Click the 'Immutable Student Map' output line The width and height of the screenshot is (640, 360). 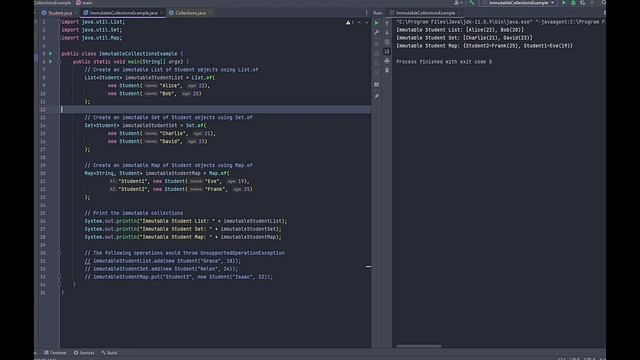[484, 46]
